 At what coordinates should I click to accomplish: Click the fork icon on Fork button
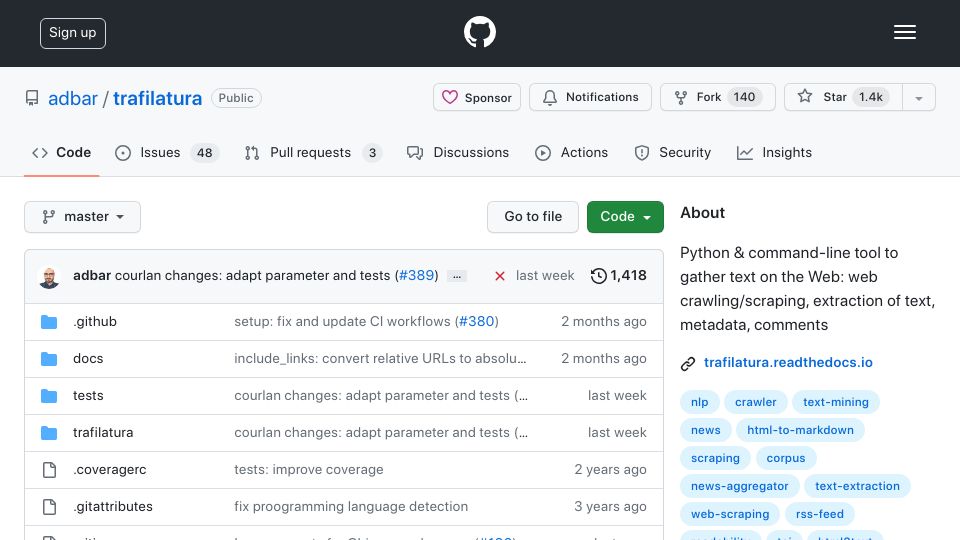tap(681, 97)
